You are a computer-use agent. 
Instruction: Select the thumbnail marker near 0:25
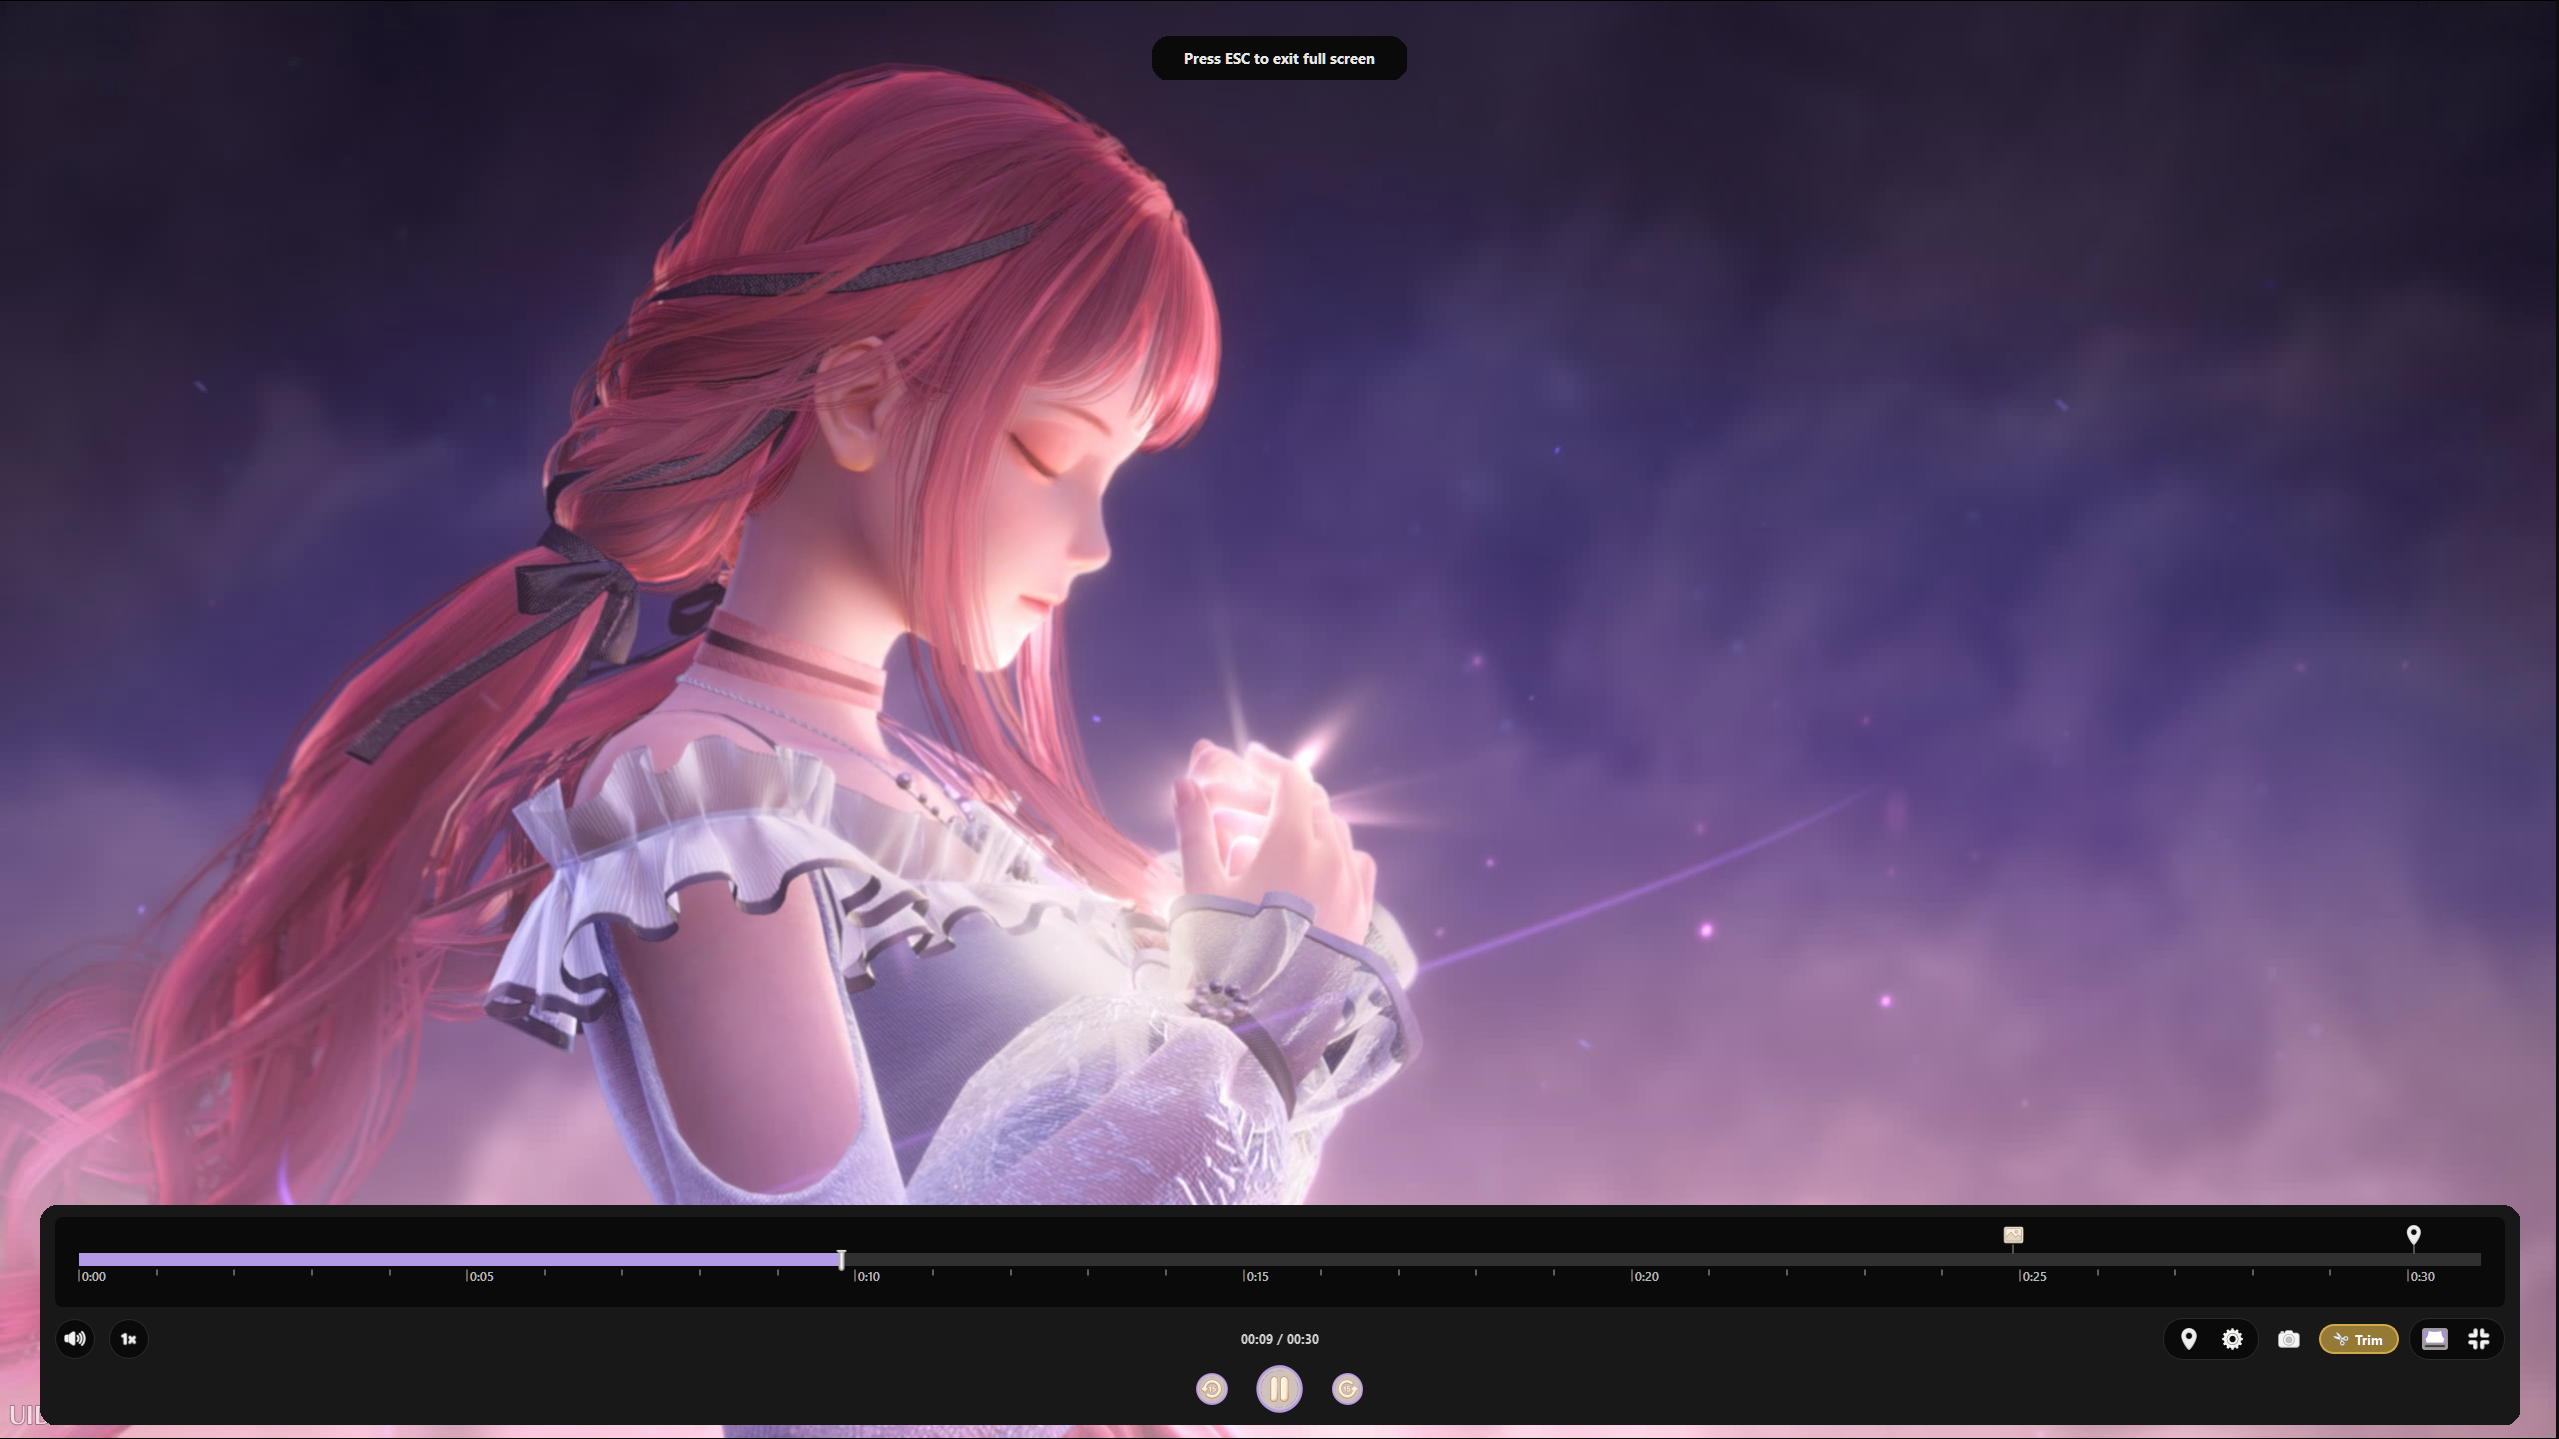click(2013, 1235)
